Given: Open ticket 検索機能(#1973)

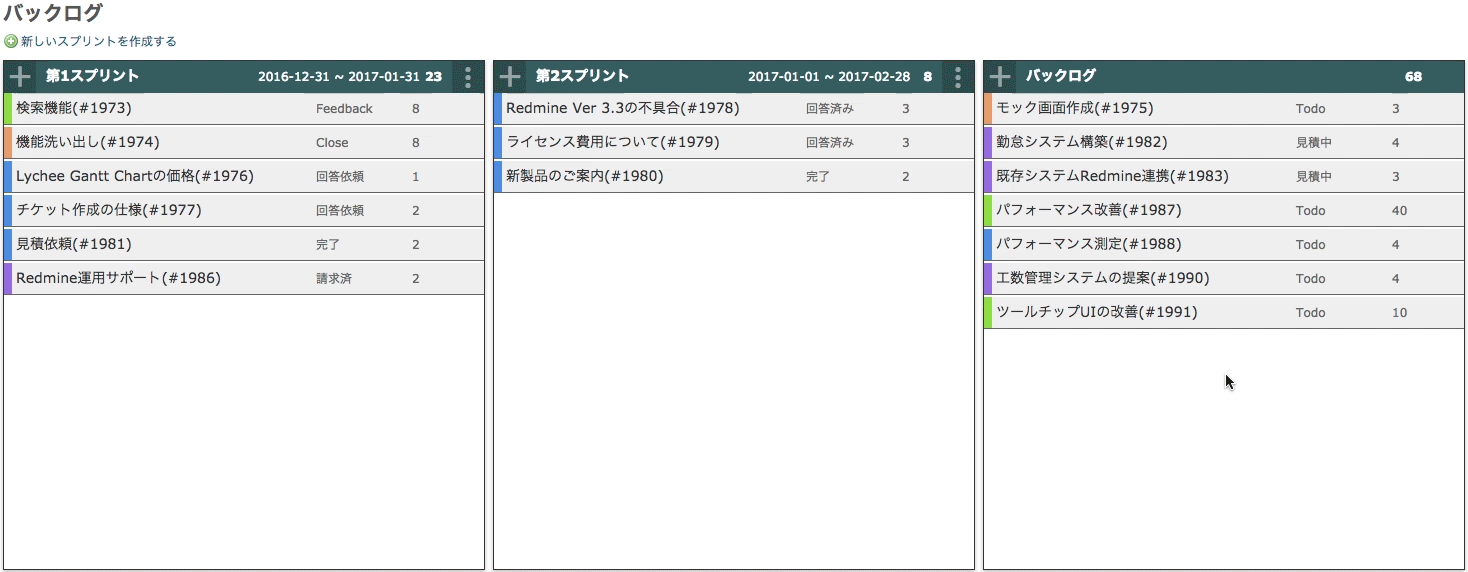Looking at the screenshot, I should pos(74,108).
